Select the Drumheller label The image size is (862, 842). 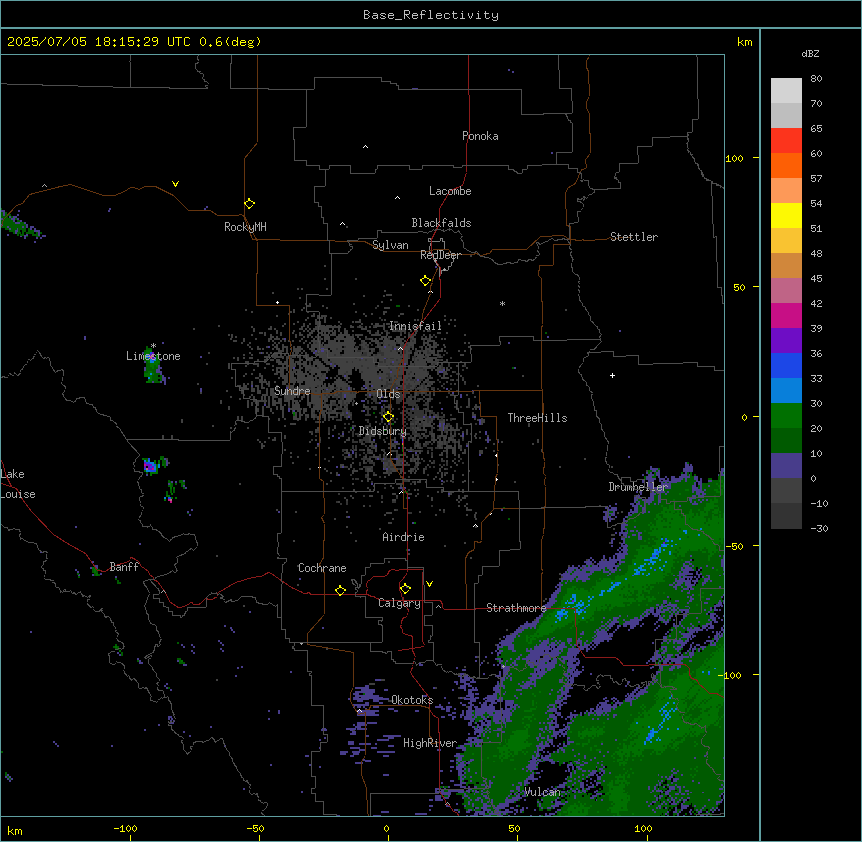tap(638, 487)
